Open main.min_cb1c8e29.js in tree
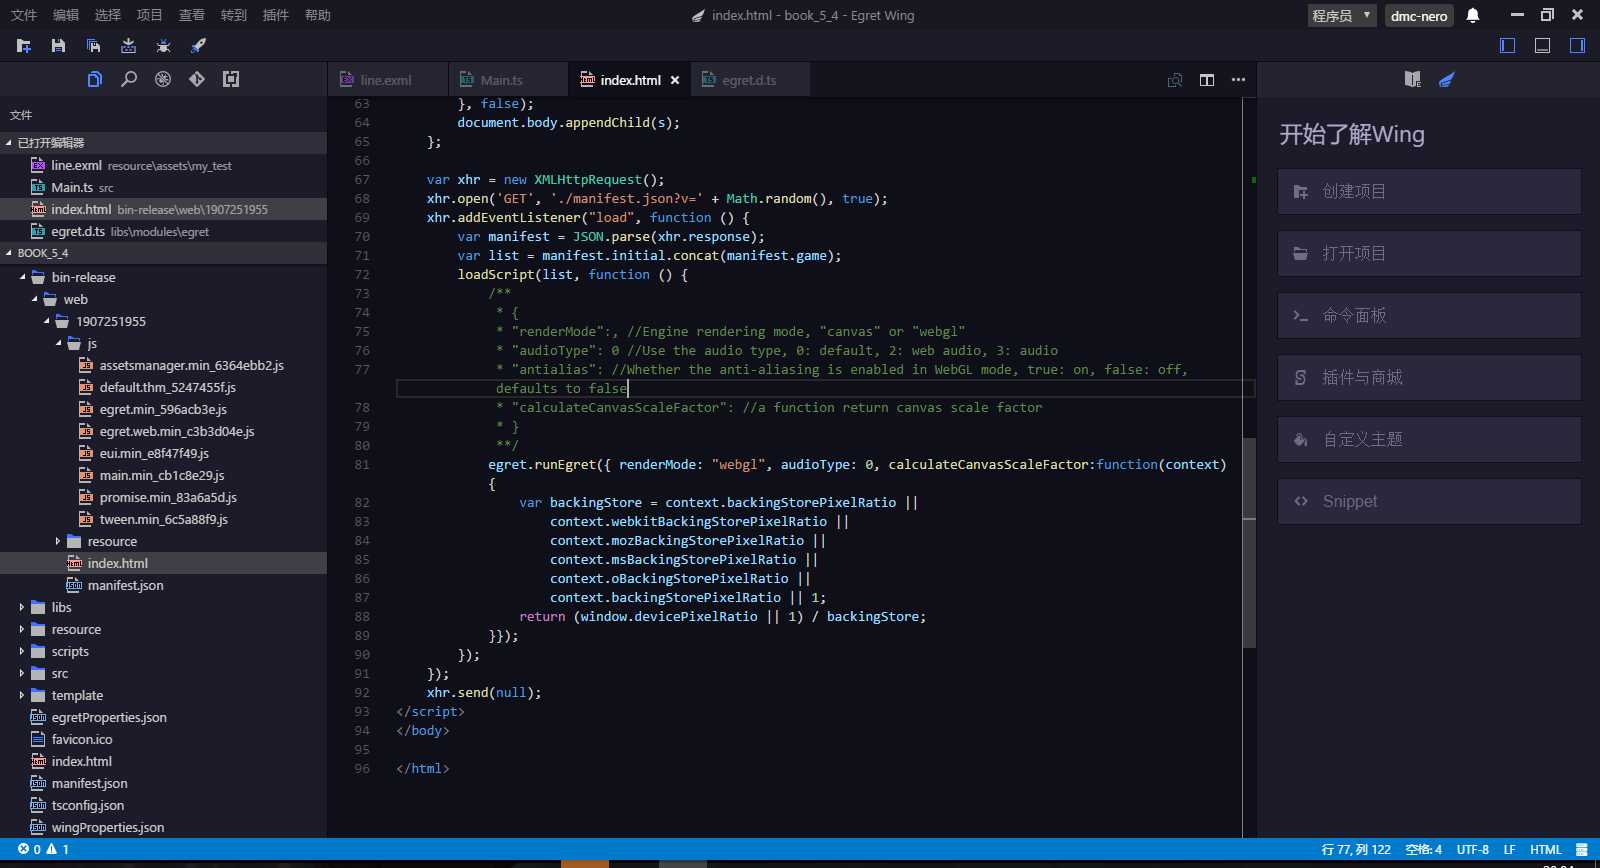The width and height of the screenshot is (1600, 868). [x=162, y=475]
